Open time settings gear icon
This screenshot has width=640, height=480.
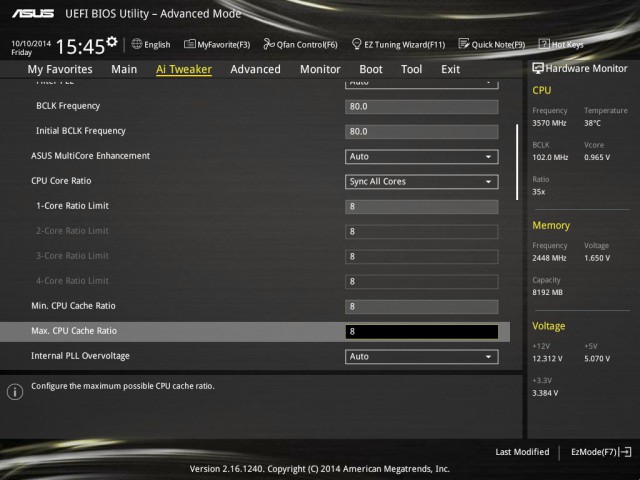tap(112, 42)
